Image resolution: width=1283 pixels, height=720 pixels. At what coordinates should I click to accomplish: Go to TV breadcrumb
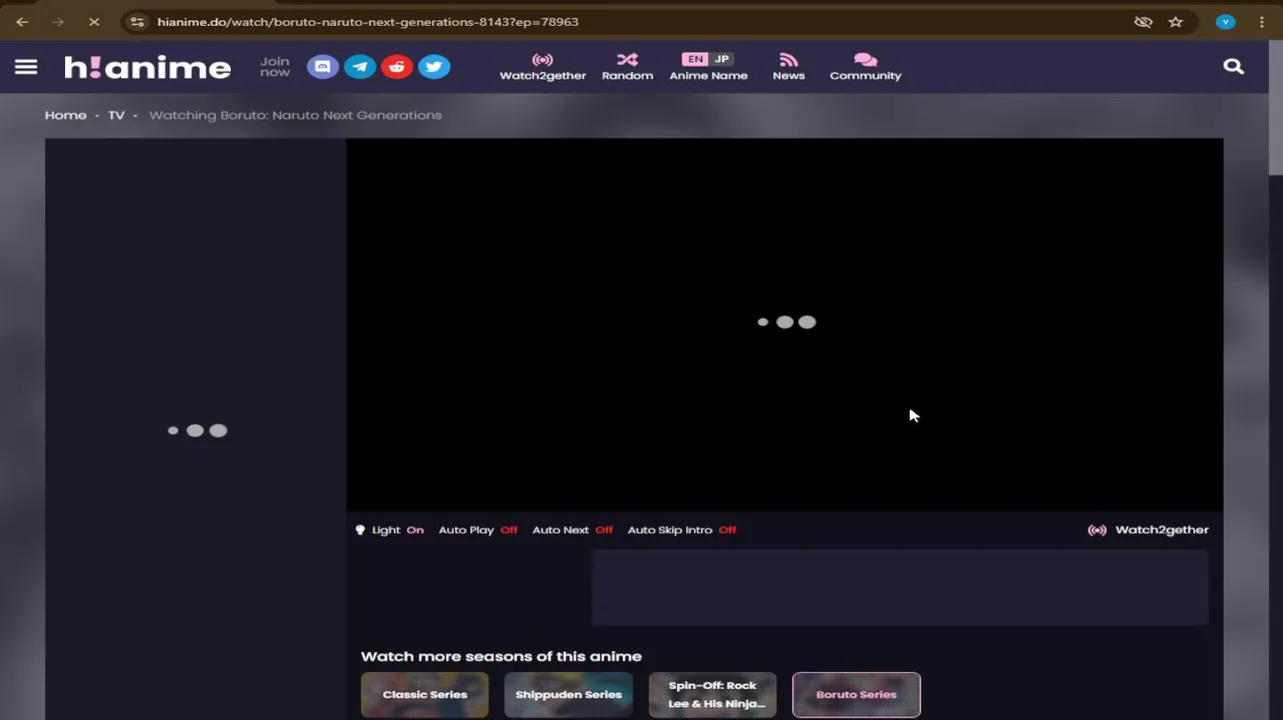click(116, 115)
